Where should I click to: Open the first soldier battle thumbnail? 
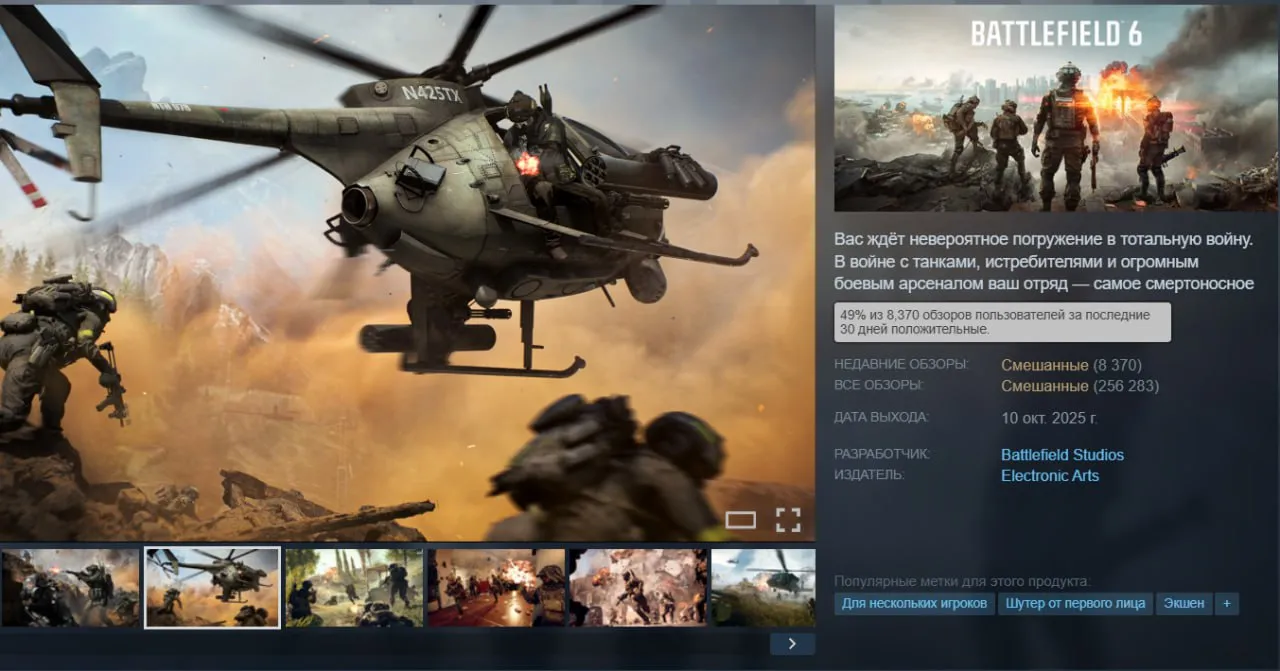click(x=70, y=588)
